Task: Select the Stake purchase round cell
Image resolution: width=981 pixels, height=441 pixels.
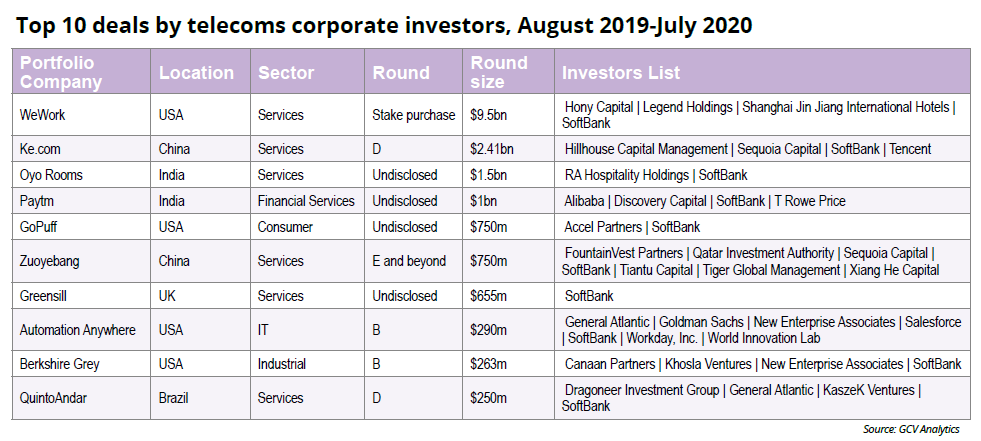Action: click(x=414, y=115)
